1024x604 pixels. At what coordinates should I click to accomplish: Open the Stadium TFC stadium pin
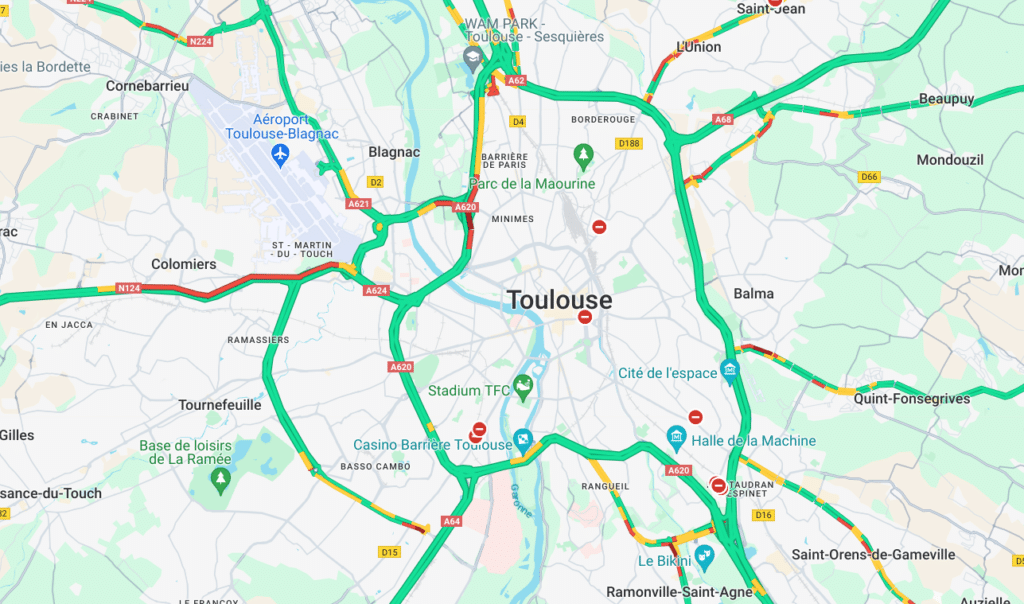tap(522, 387)
